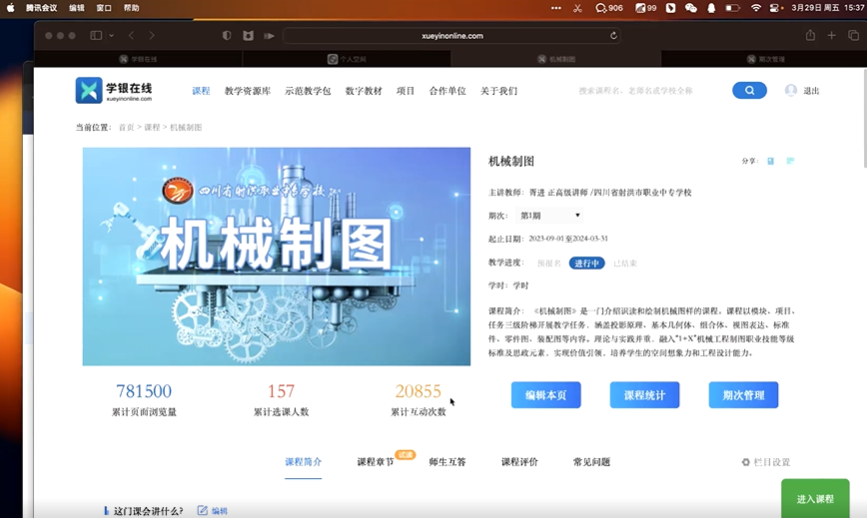Click the 课程统计 button

[x=645, y=395]
